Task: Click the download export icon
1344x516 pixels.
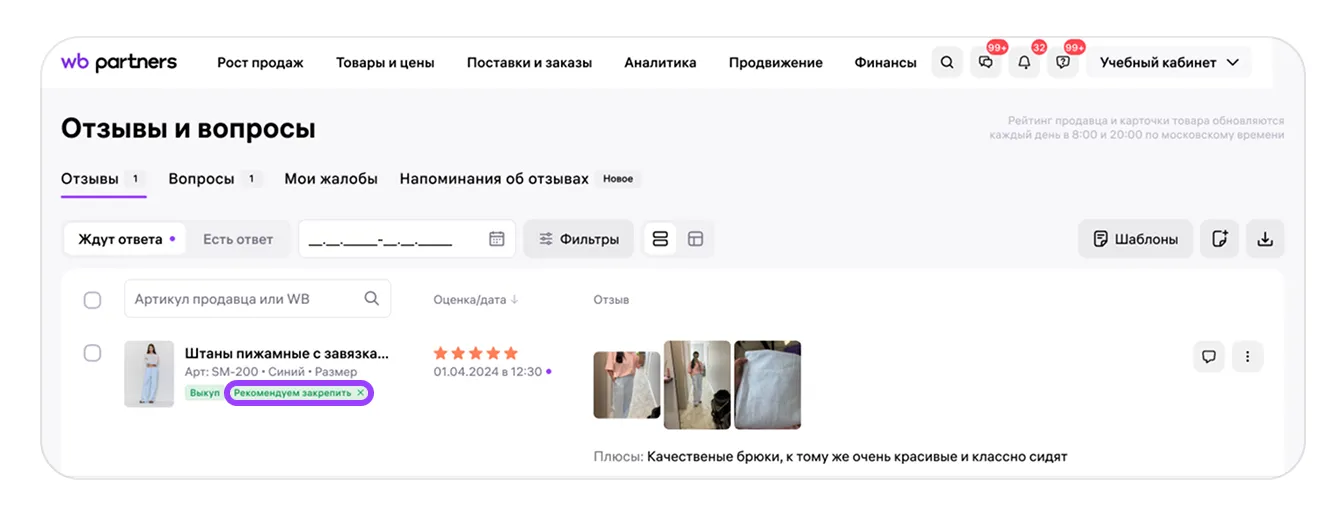Action: coord(1265,239)
